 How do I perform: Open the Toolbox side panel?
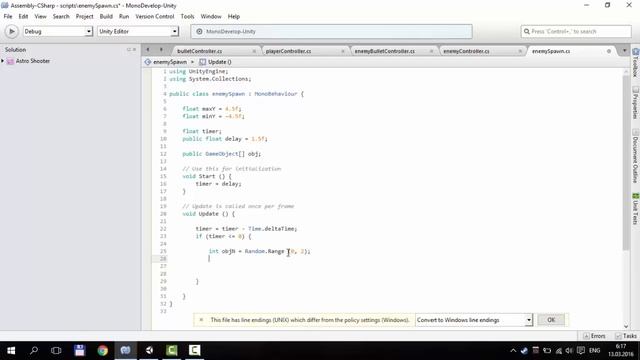[635, 62]
